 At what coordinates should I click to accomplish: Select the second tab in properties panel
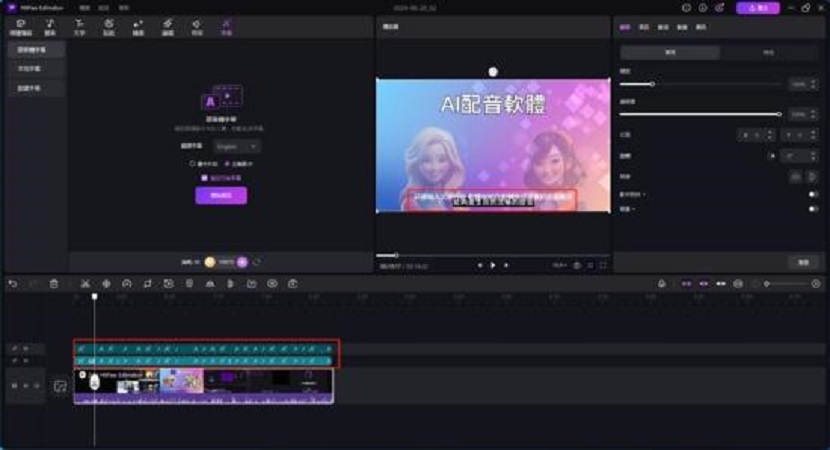[643, 25]
